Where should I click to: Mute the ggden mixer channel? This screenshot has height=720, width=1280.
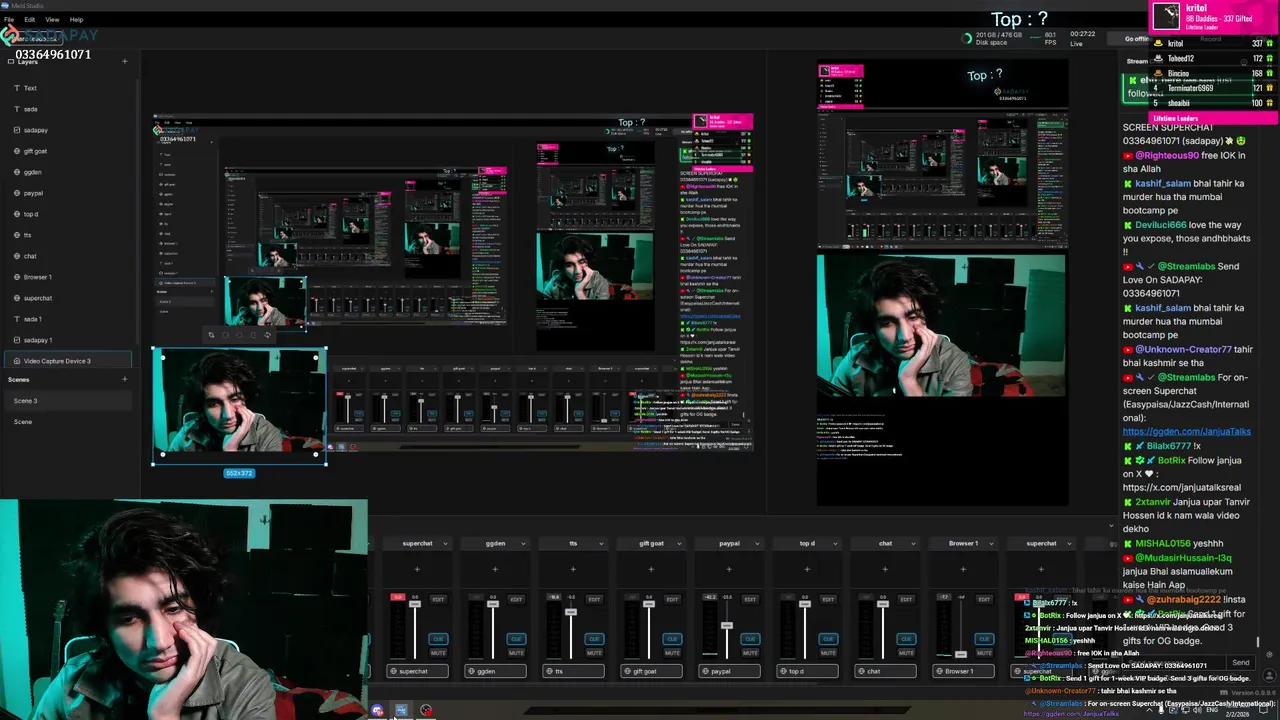pyautogui.click(x=516, y=652)
